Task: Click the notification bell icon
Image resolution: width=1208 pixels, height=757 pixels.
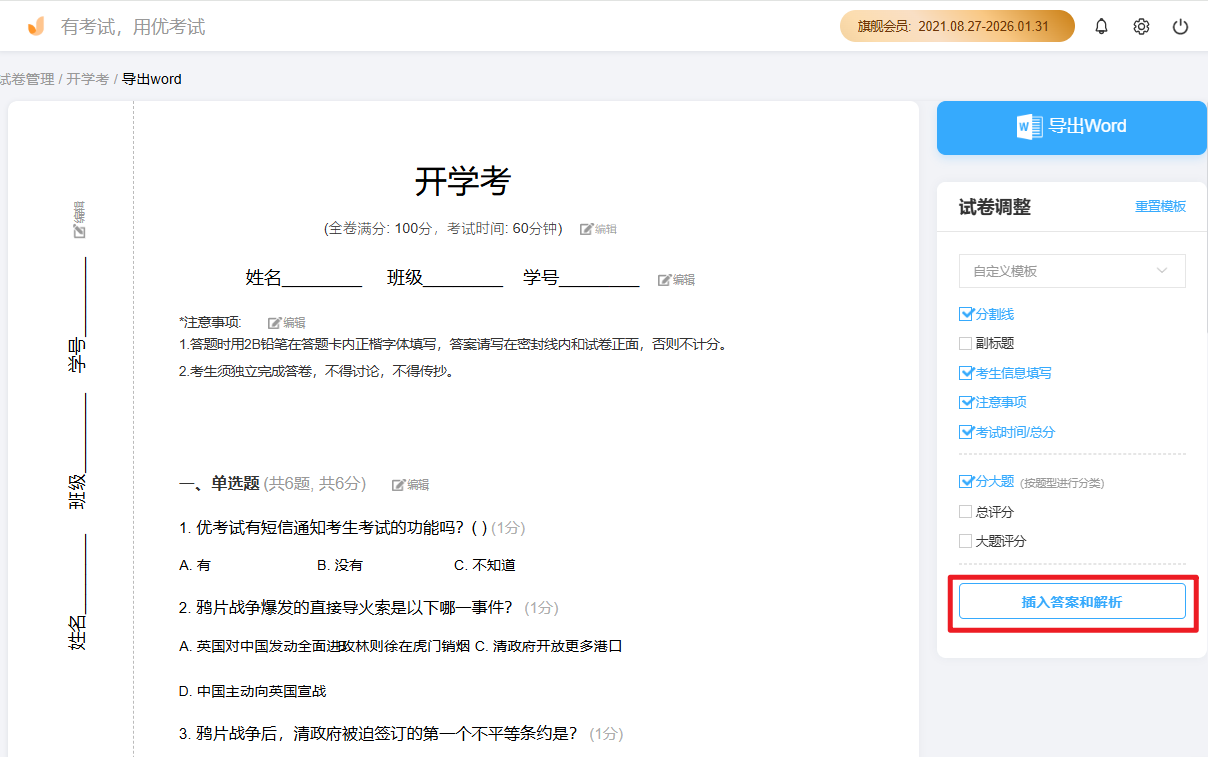Action: click(x=1101, y=27)
